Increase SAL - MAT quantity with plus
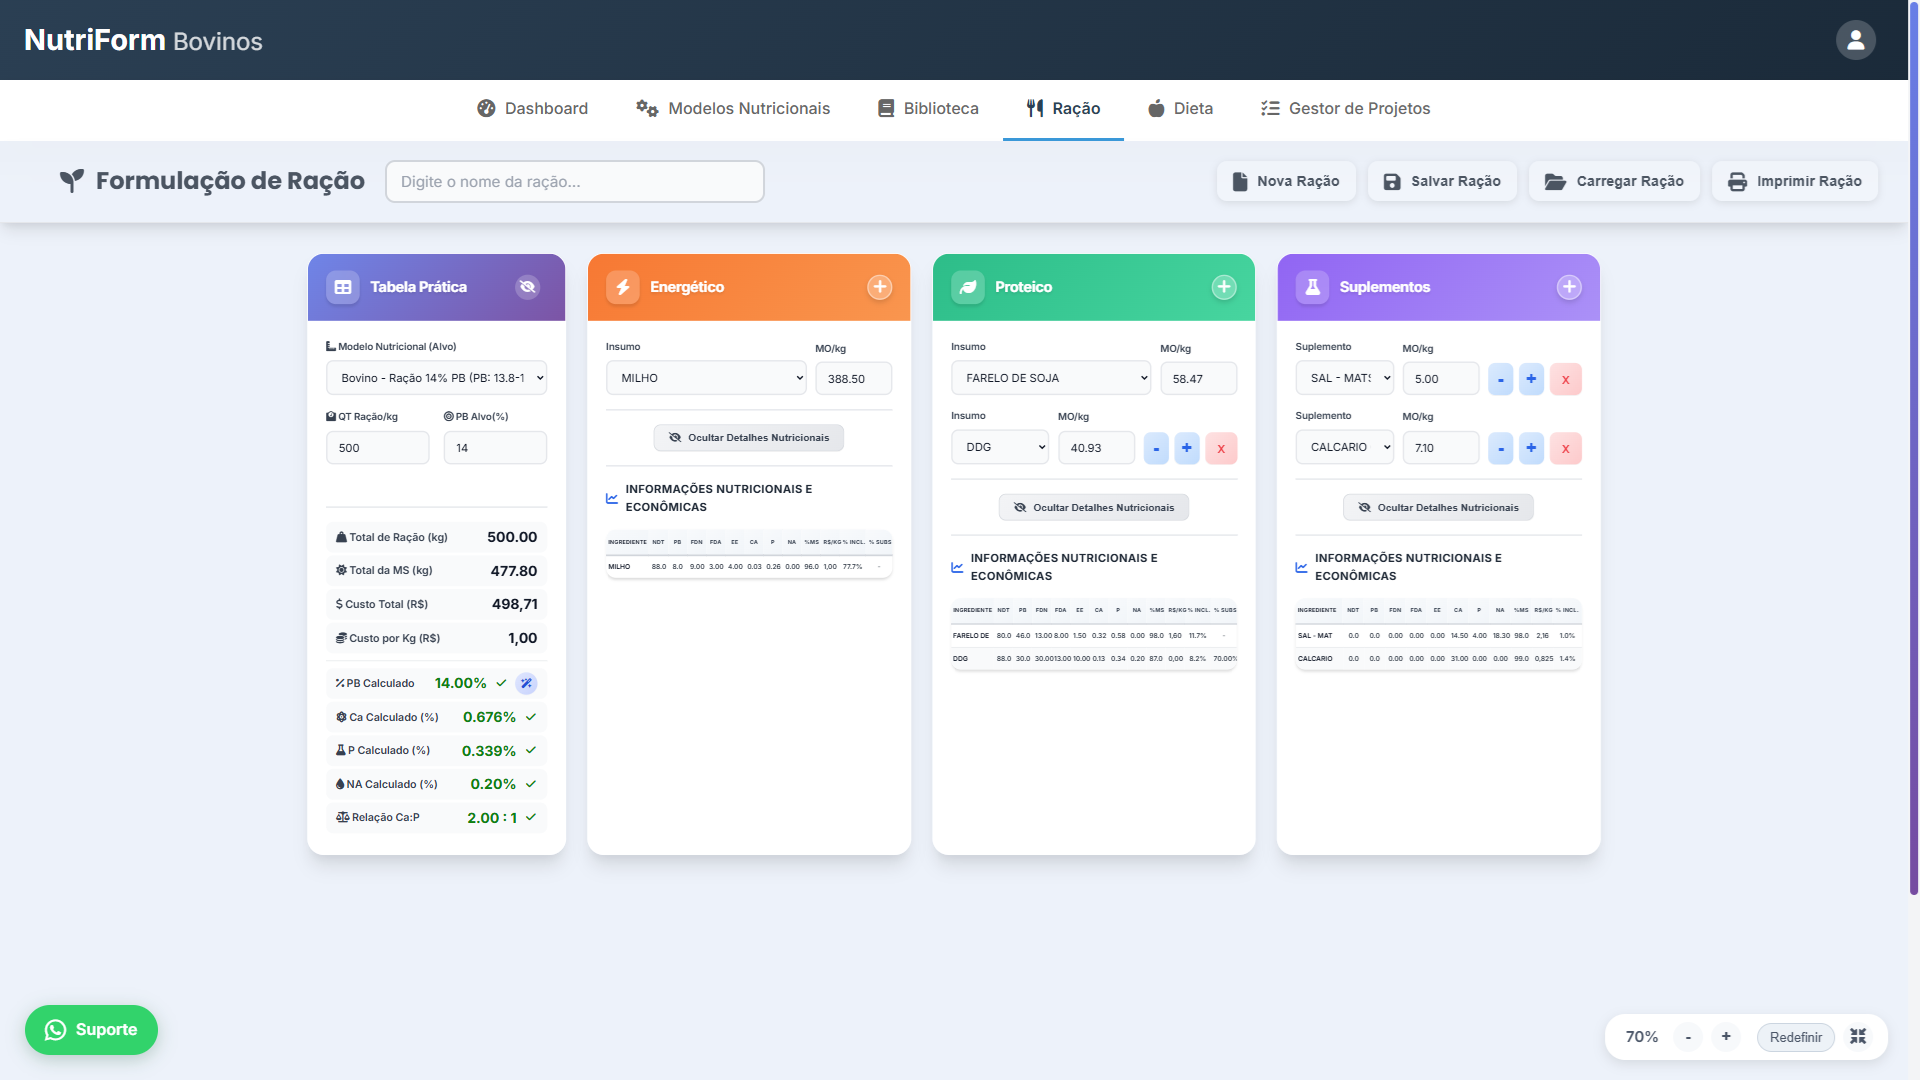The width and height of the screenshot is (1920, 1080). coord(1531,379)
